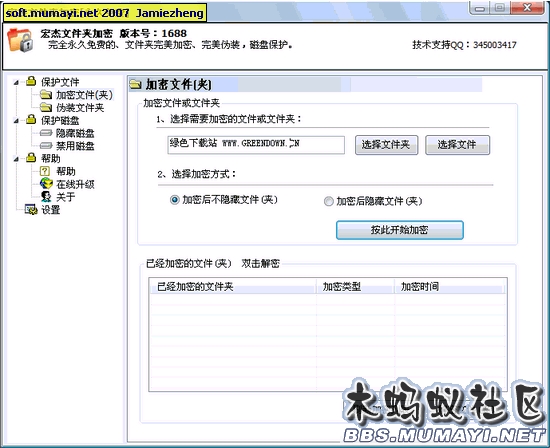The width and height of the screenshot is (550, 448).
Task: Minimize the window
Action: click(479, 8)
